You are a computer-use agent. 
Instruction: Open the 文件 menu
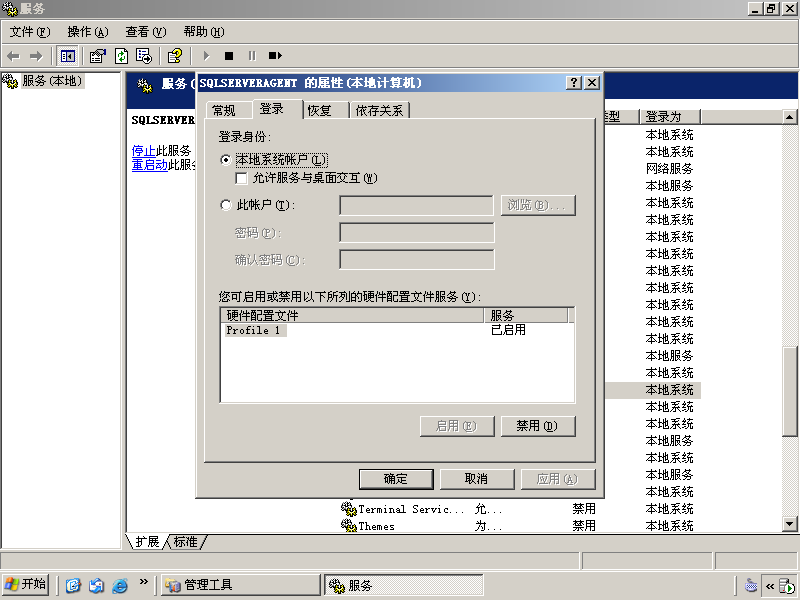30,32
